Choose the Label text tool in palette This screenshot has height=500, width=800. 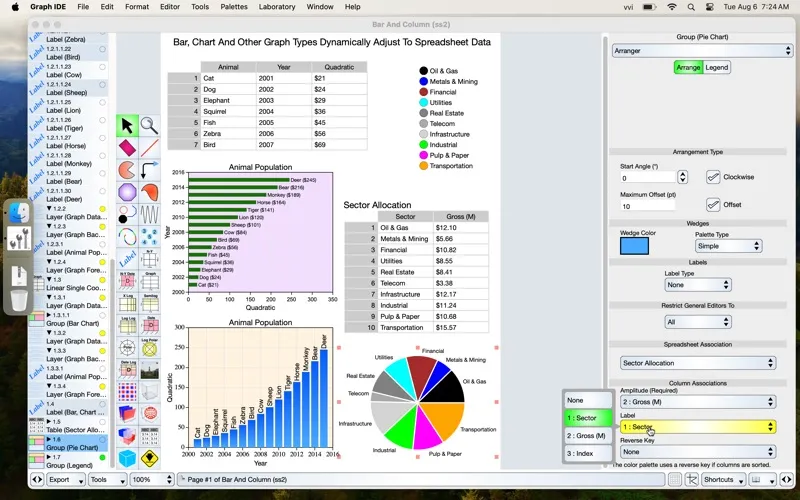pyautogui.click(x=127, y=261)
